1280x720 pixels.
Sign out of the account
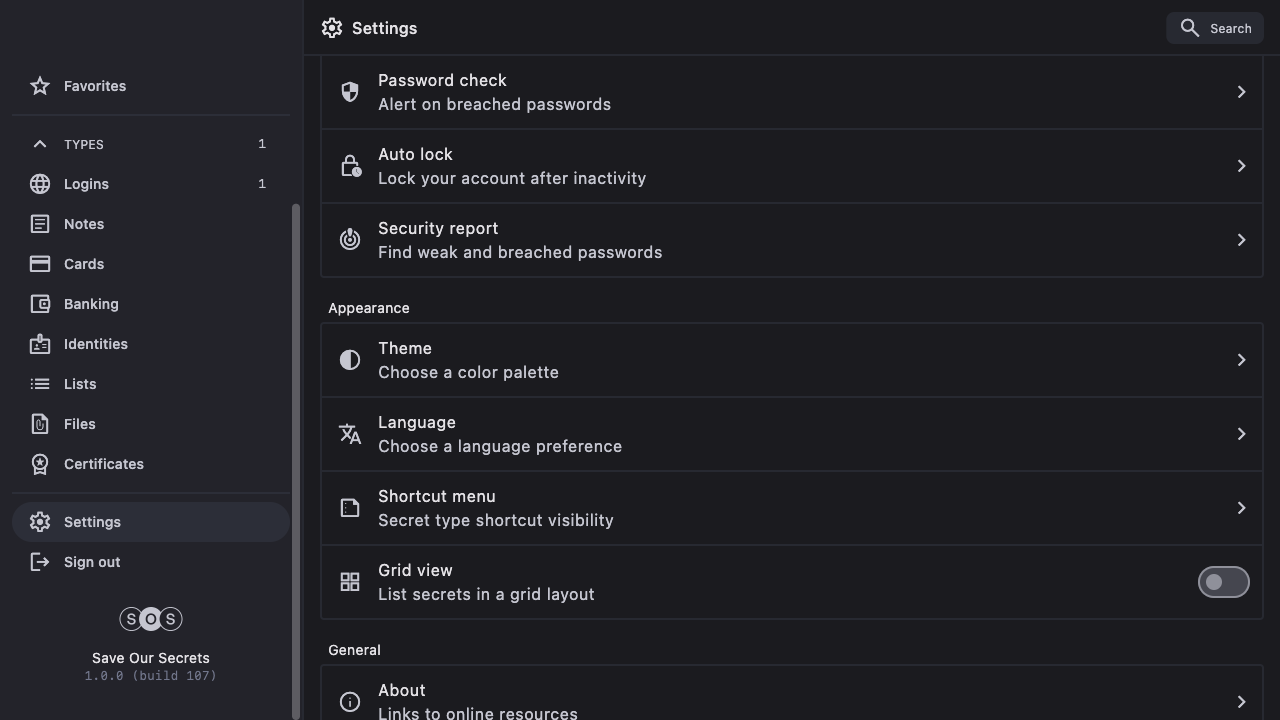coord(92,562)
